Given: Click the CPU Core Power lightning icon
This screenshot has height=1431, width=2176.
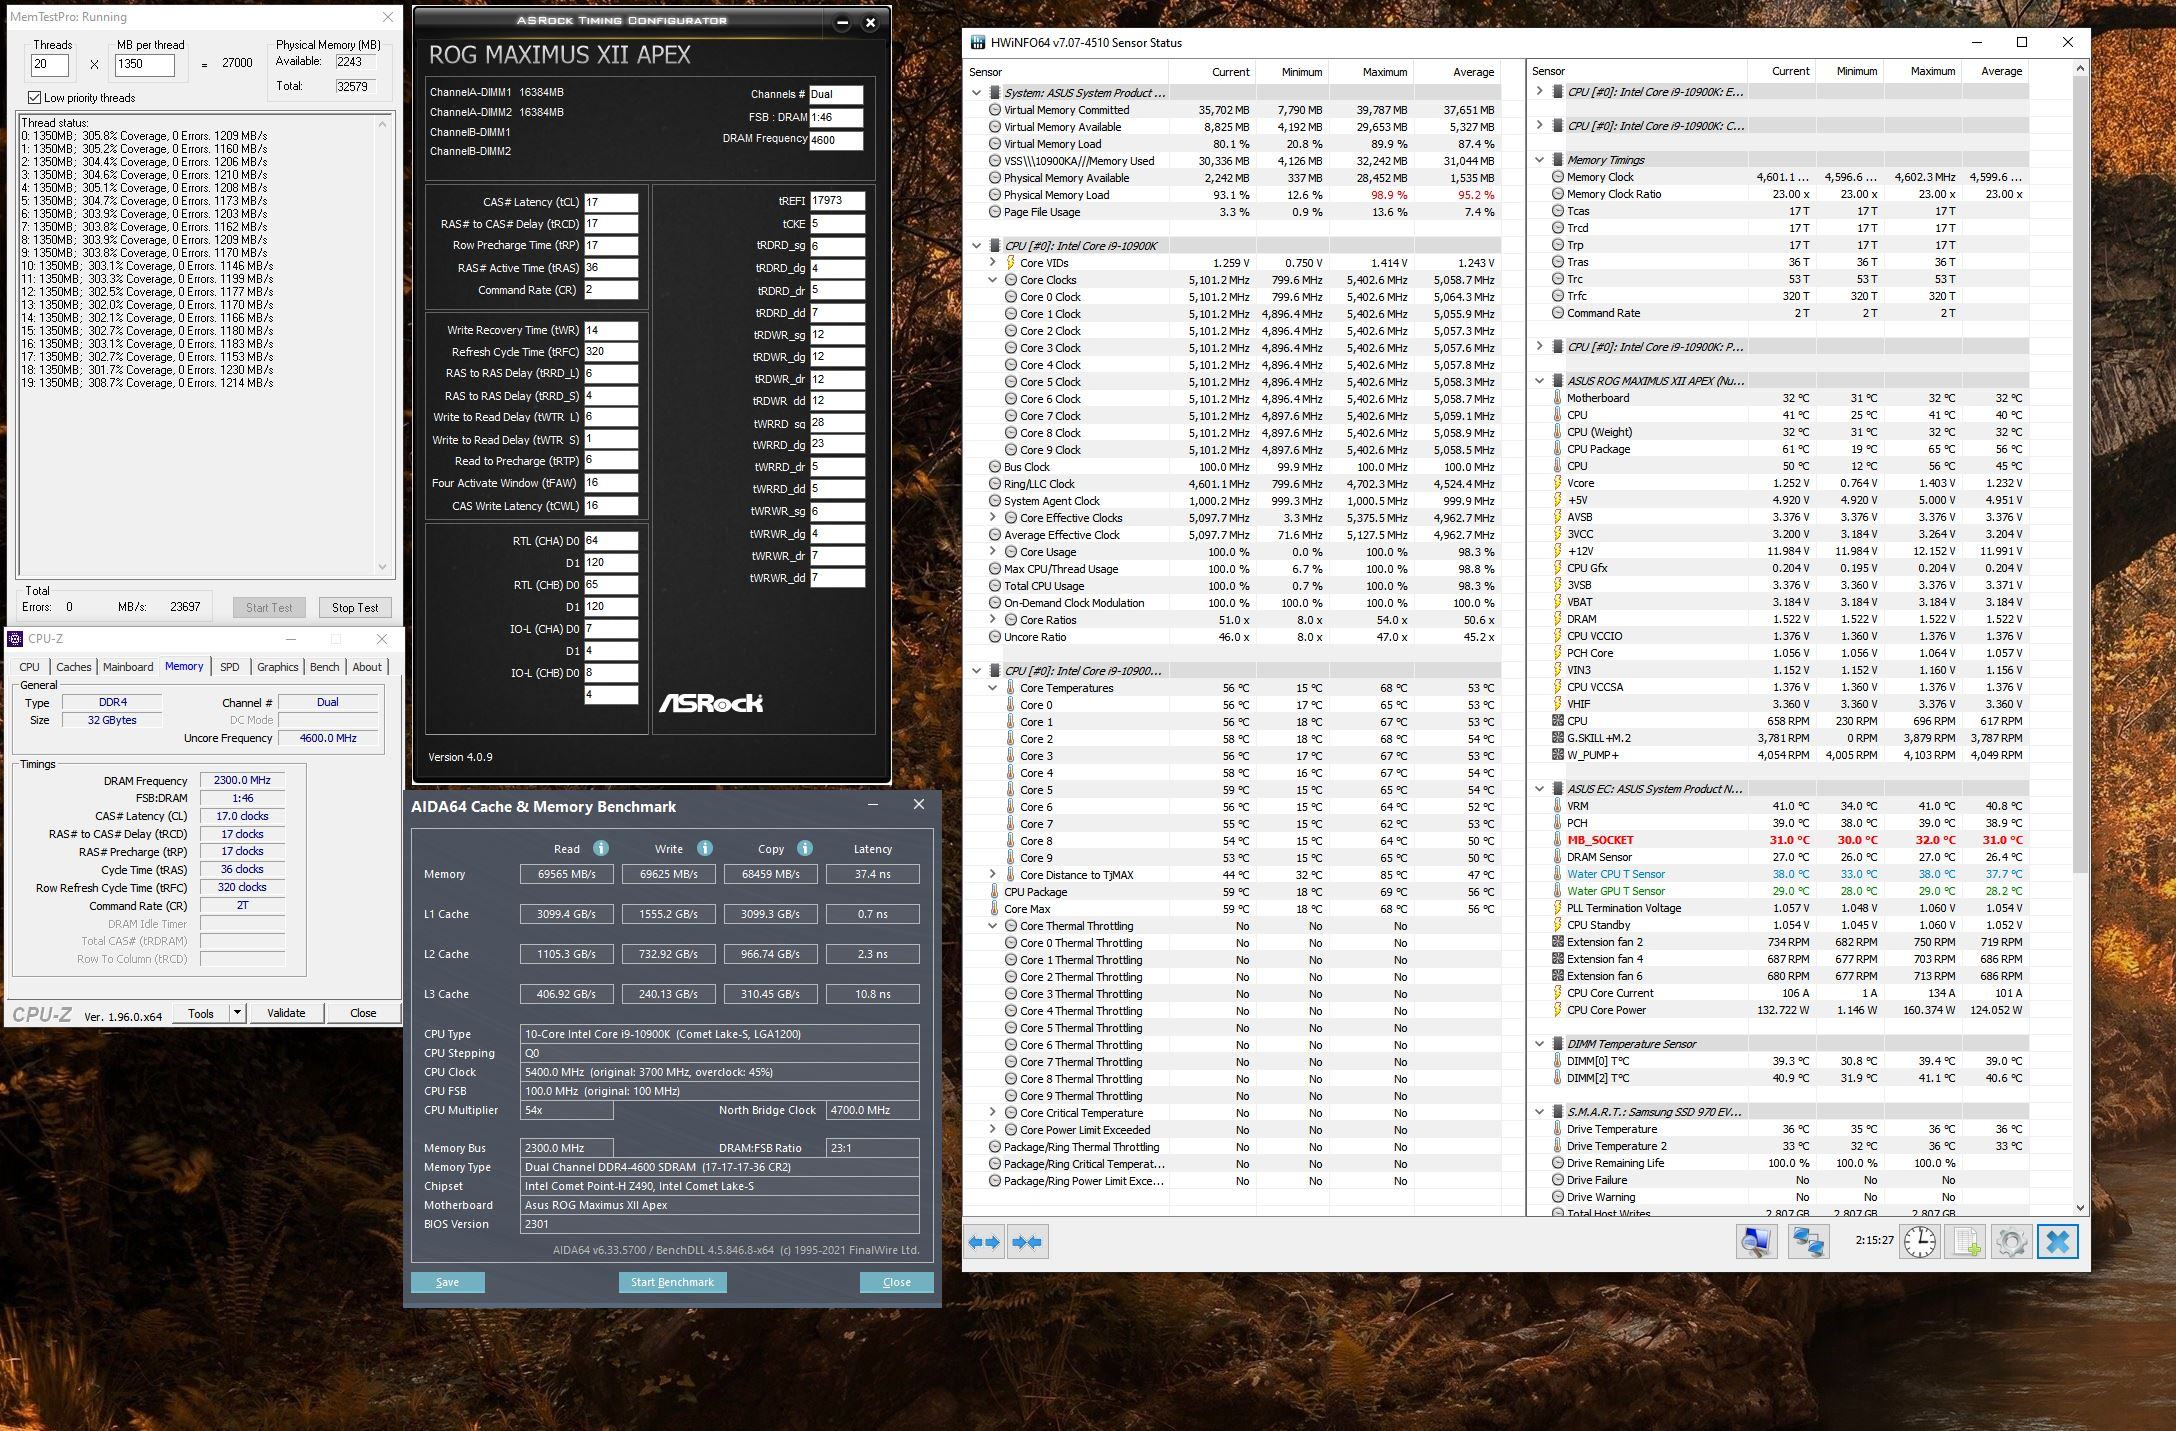Looking at the screenshot, I should pos(1557,1010).
